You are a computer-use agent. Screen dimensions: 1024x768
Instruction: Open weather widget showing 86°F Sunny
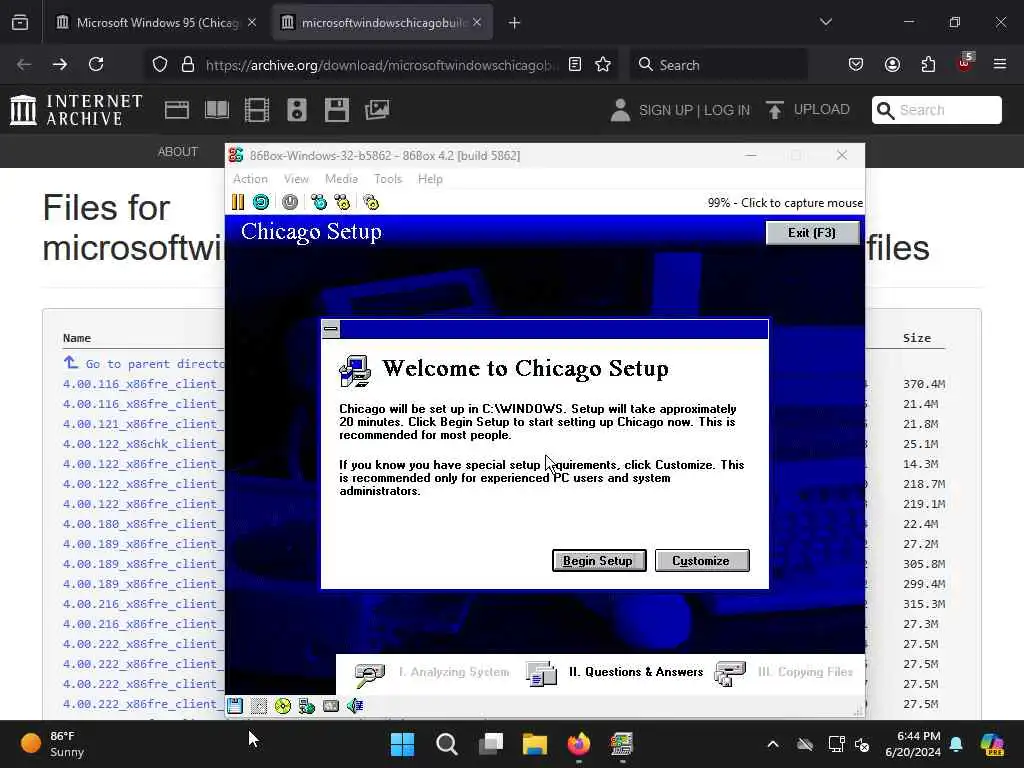52,744
